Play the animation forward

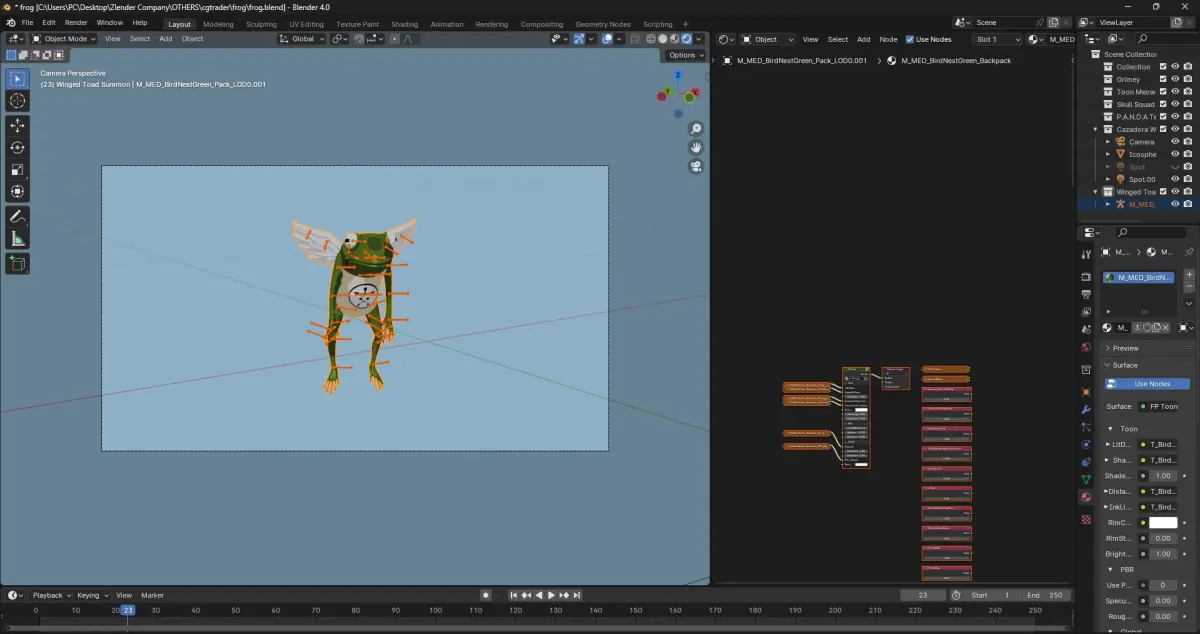(551, 595)
